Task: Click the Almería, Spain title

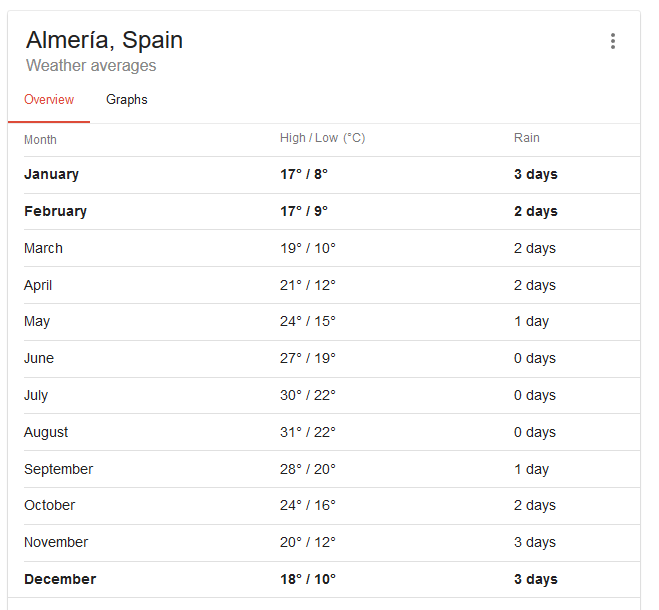Action: pyautogui.click(x=104, y=40)
